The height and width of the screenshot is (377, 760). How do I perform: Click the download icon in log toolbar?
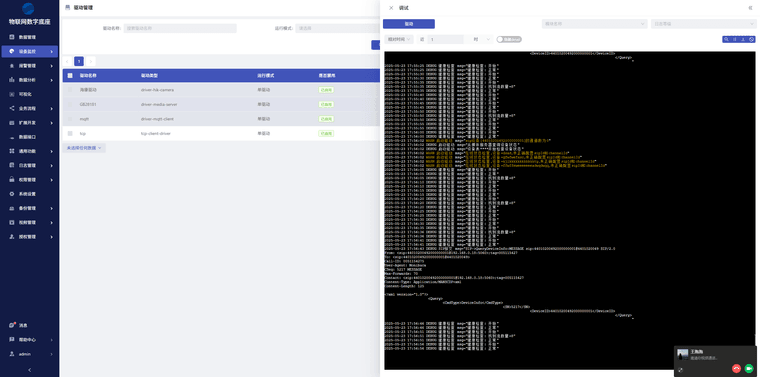click(x=743, y=39)
